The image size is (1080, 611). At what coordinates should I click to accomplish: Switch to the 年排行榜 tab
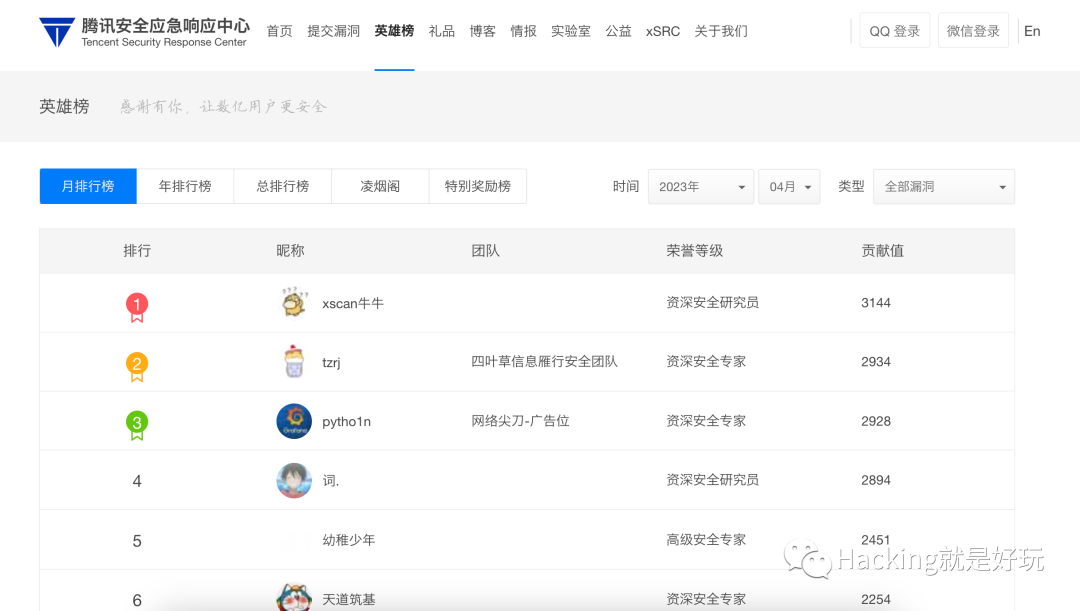click(x=185, y=186)
